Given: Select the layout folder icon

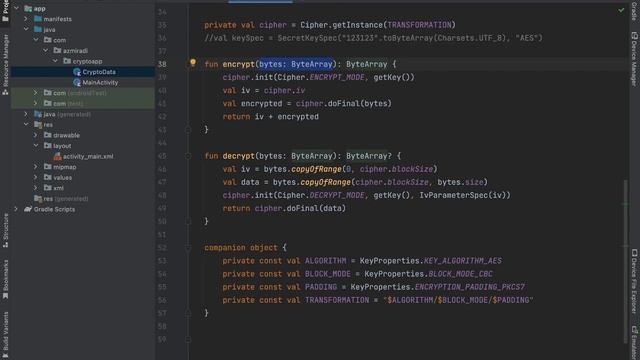Looking at the screenshot, I should (x=48, y=146).
